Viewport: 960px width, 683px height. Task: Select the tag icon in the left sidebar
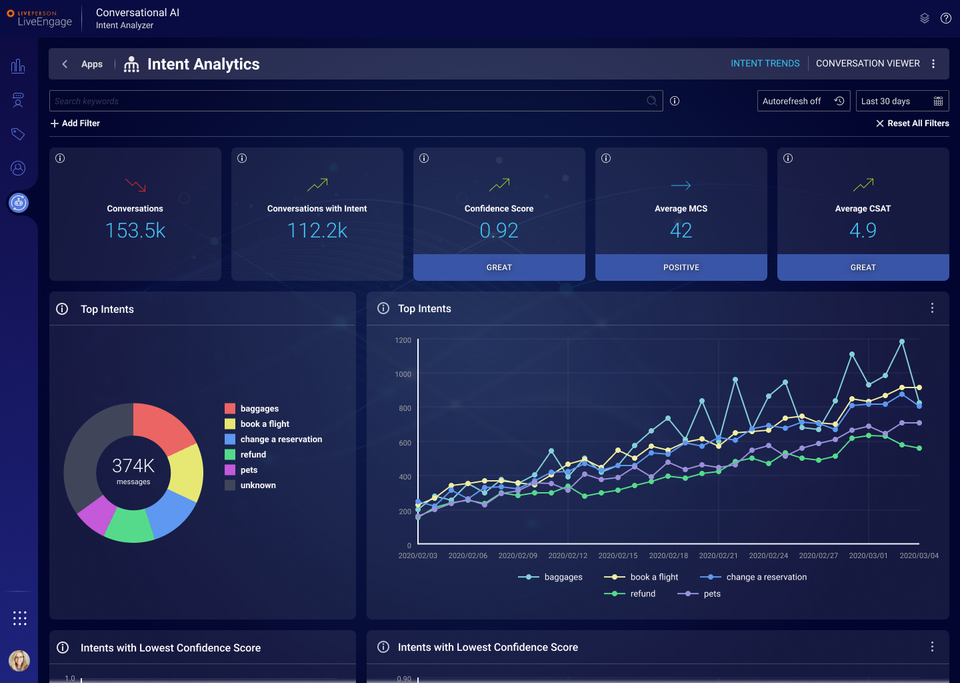point(18,134)
